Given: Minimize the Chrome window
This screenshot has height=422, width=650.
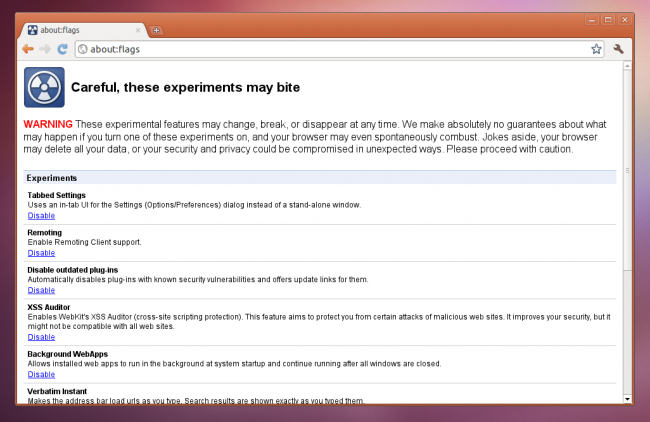Looking at the screenshot, I should (592, 20).
